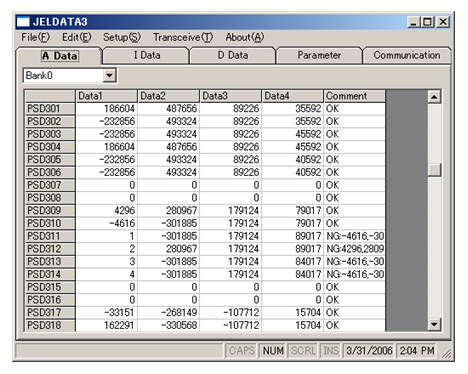Select row header PSD307
This screenshot has height=374, width=468.
coord(50,185)
